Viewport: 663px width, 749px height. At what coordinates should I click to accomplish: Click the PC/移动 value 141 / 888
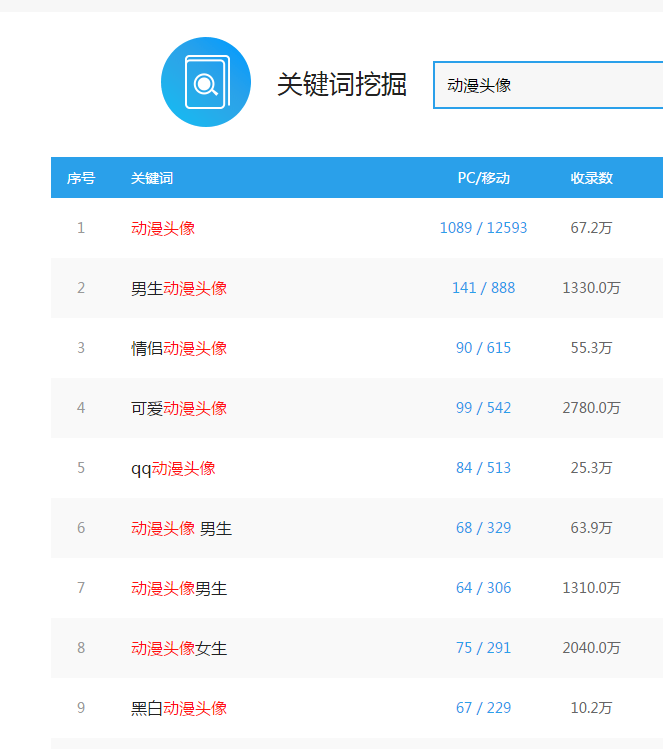click(483, 288)
